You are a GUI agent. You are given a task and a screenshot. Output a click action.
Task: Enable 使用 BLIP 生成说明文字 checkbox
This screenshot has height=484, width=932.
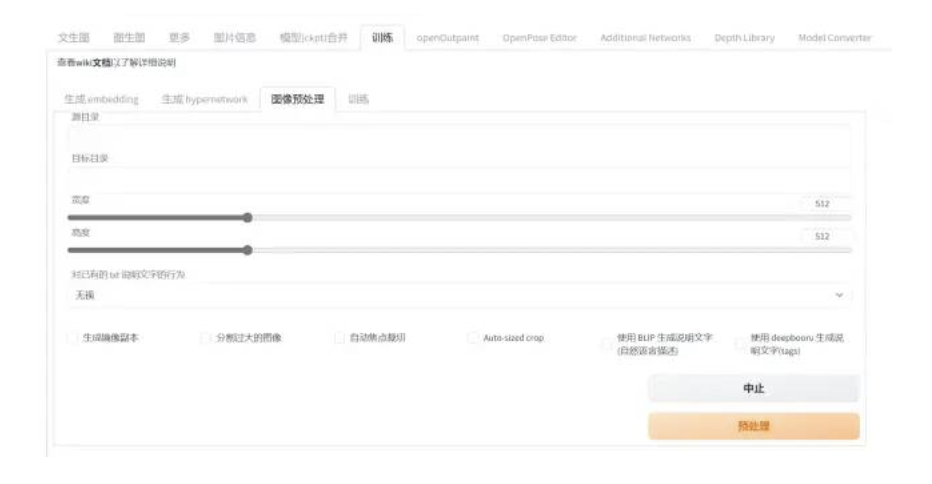[606, 344]
